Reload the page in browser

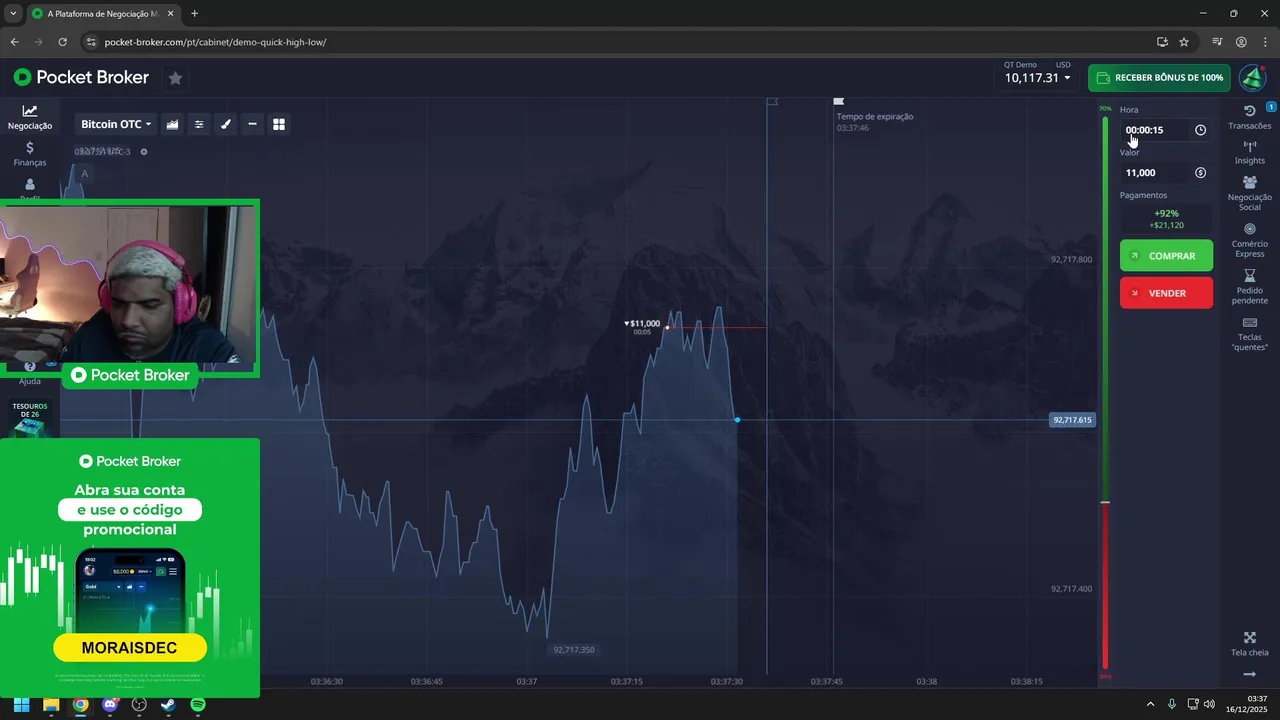(x=62, y=42)
